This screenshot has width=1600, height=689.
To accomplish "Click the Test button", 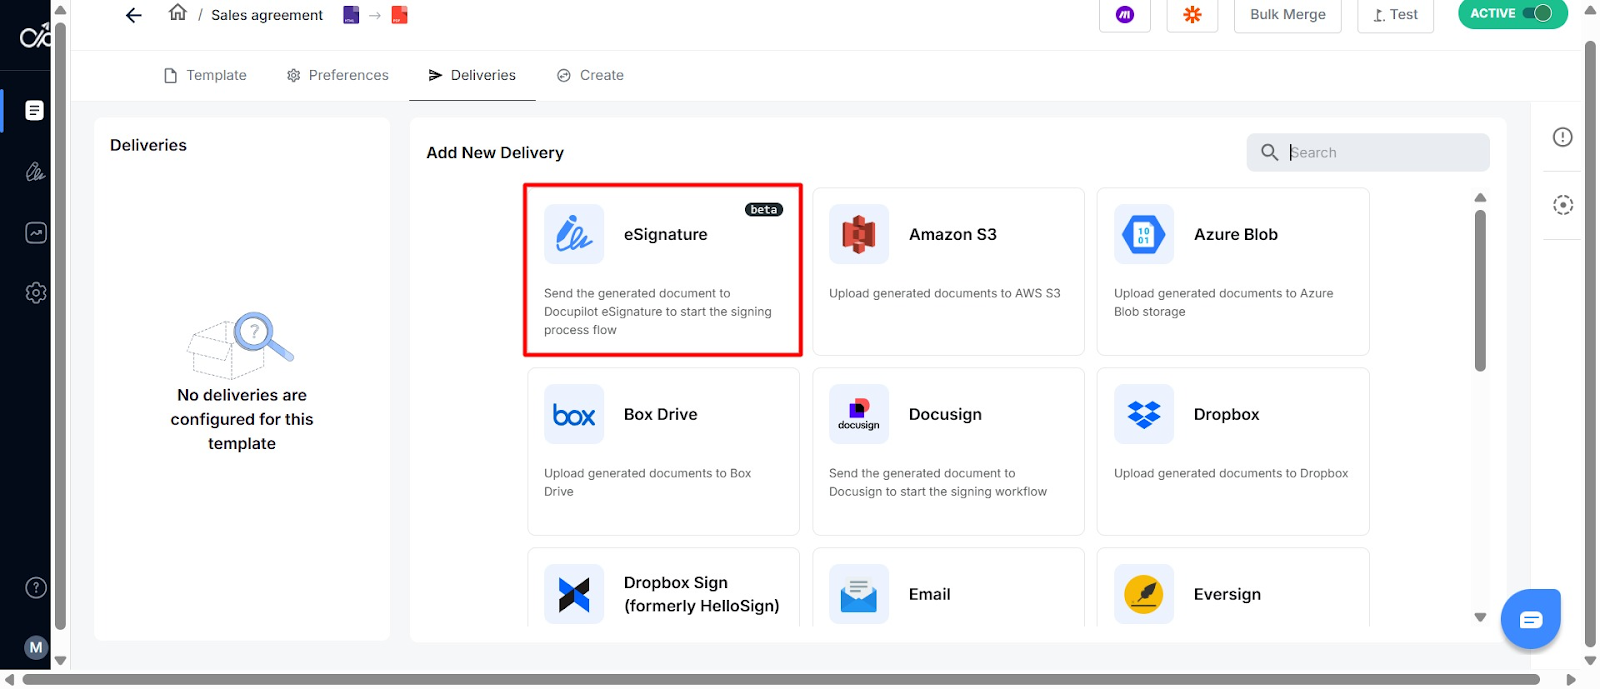I will click(x=1396, y=15).
